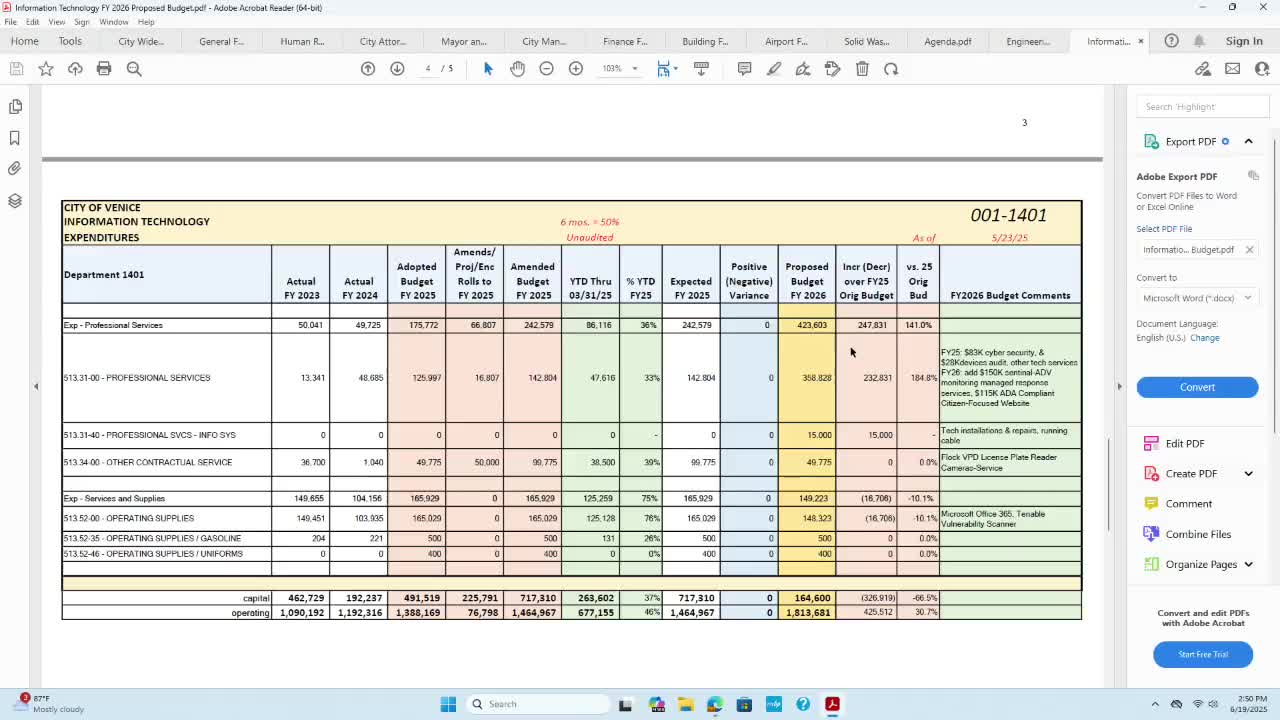Click the Search 'Highlight' tools field

tap(1202, 106)
